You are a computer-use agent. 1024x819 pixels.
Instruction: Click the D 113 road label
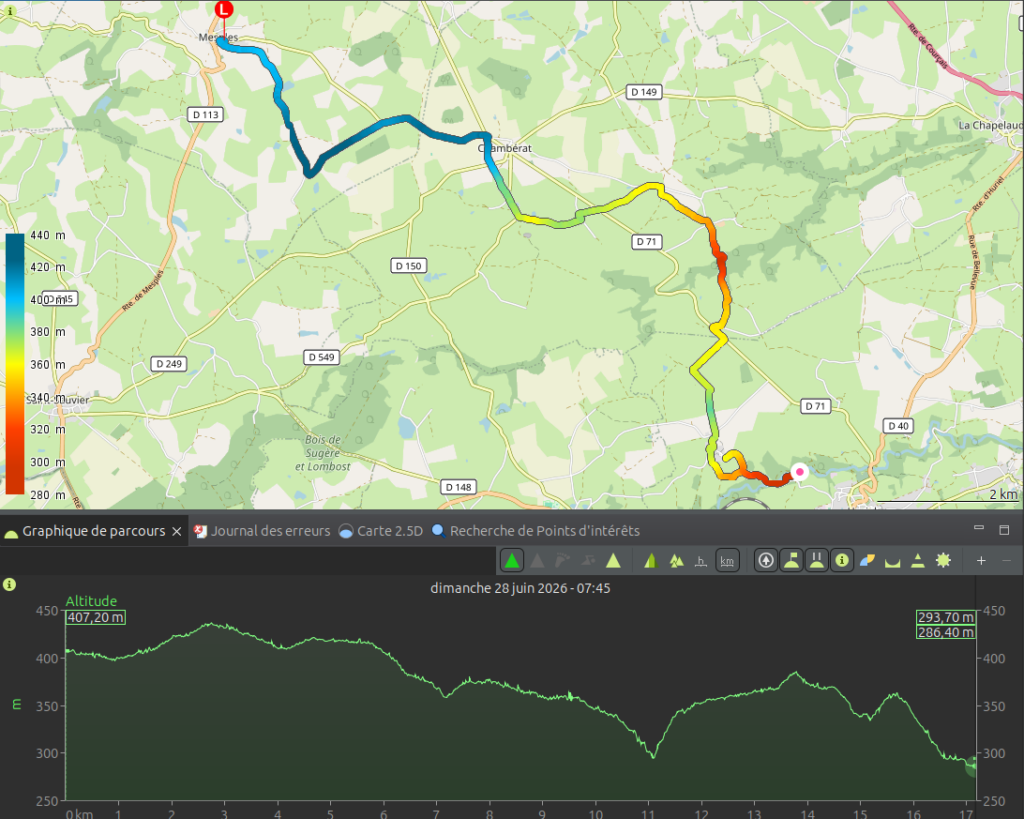(206, 115)
